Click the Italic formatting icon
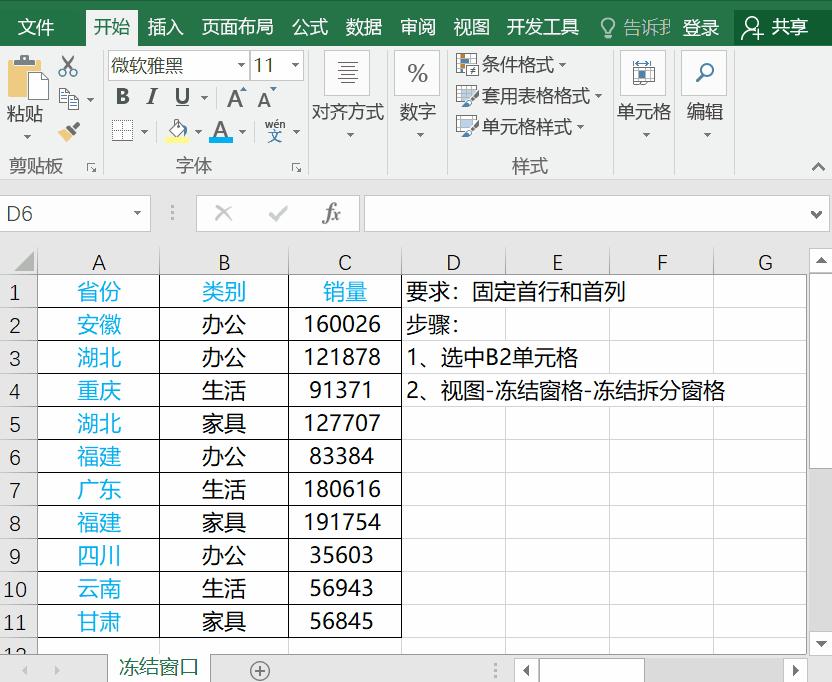Image resolution: width=832 pixels, height=682 pixels. (151, 95)
